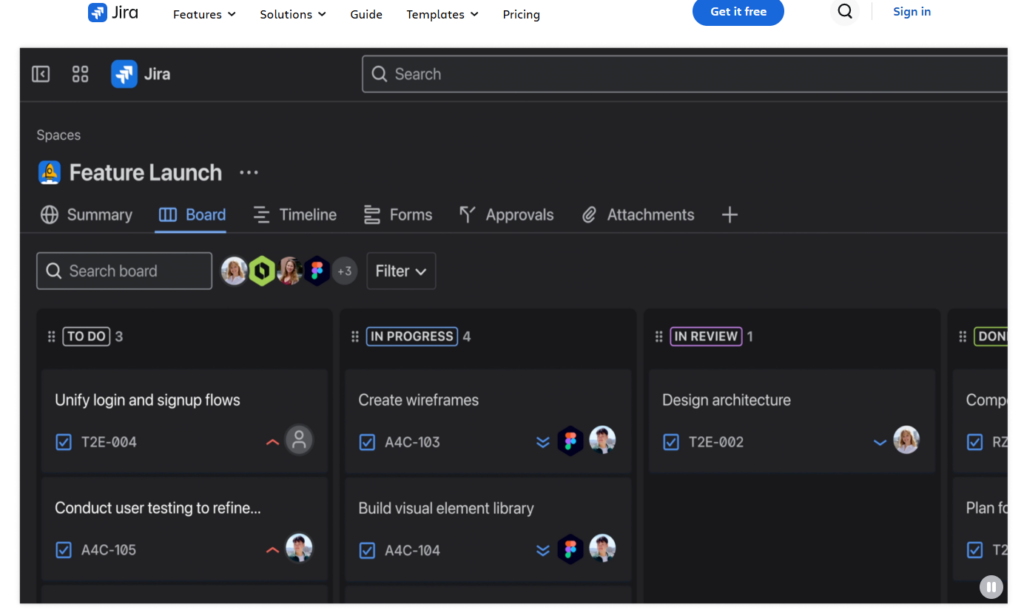Click the Get it free button
The width and height of the screenshot is (1024, 610).
(738, 12)
